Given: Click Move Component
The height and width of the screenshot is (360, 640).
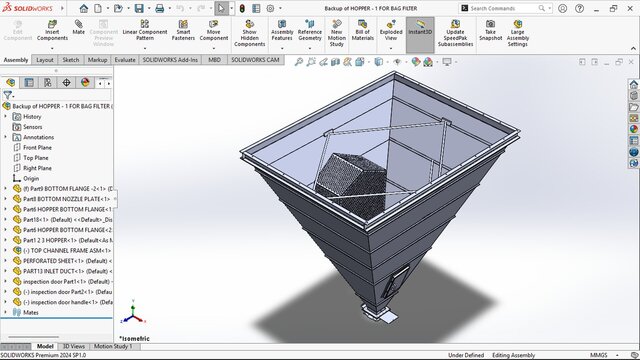Looking at the screenshot, I should (213, 31).
